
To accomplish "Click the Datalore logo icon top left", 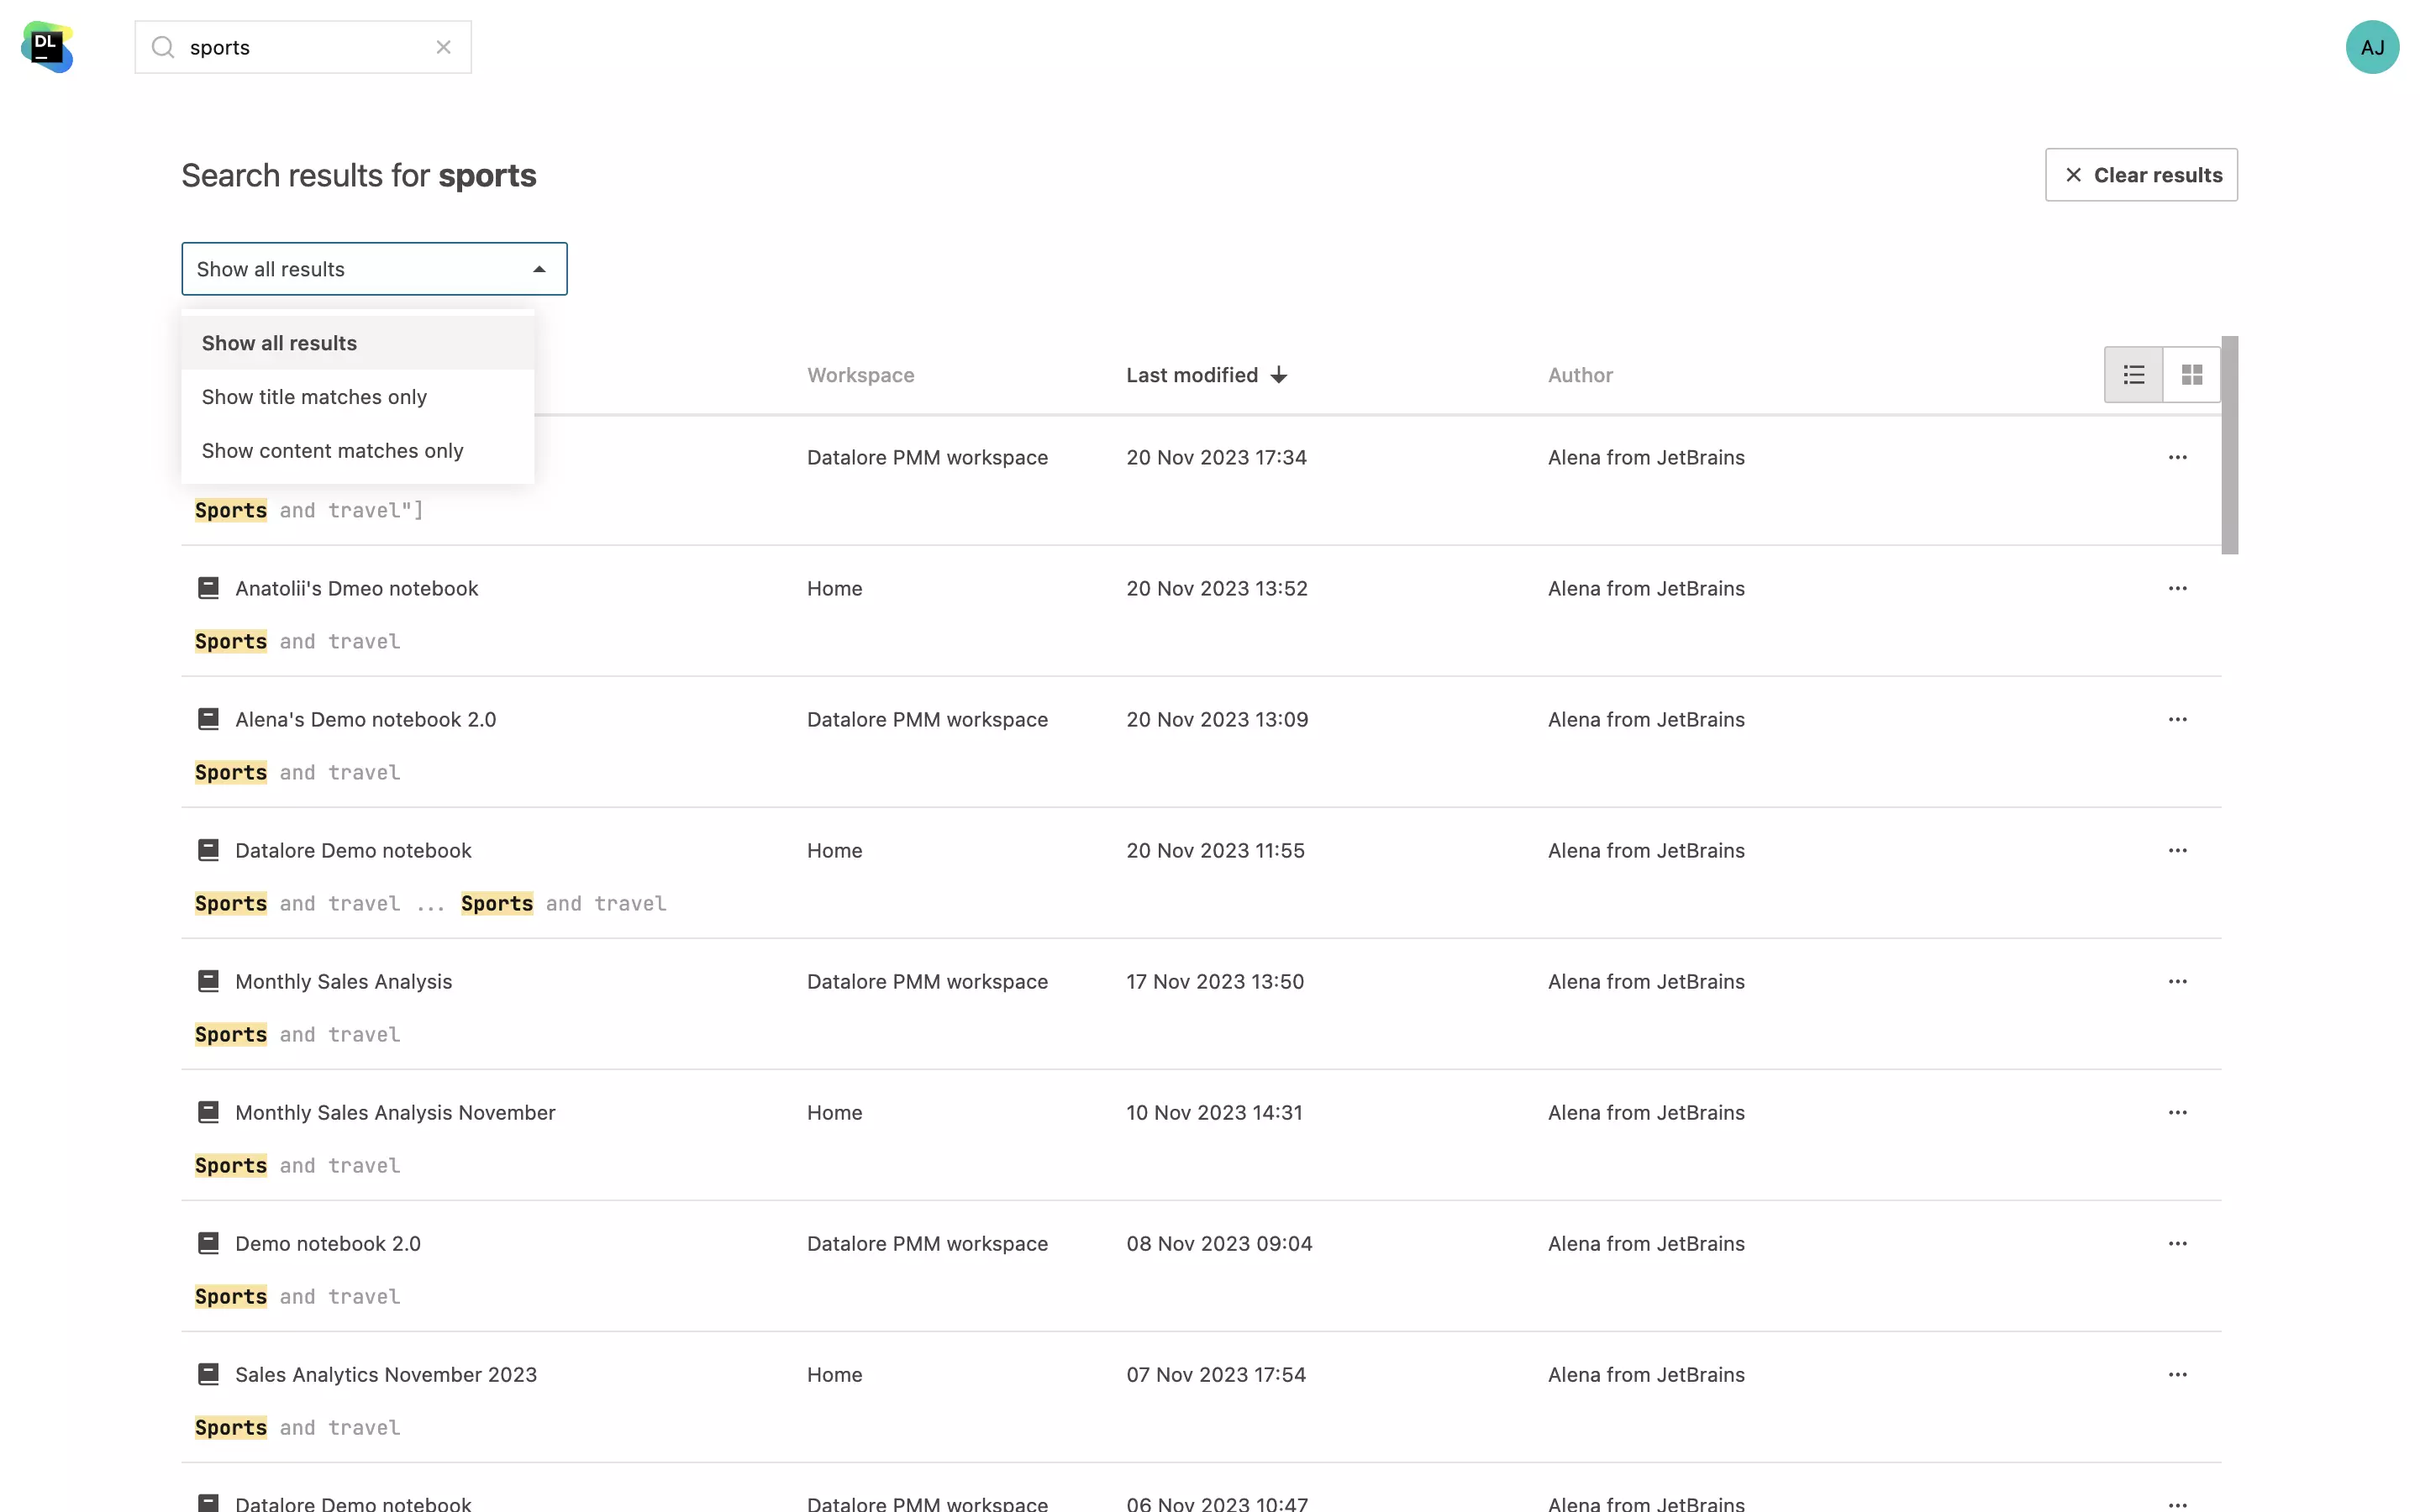I will pos(47,47).
